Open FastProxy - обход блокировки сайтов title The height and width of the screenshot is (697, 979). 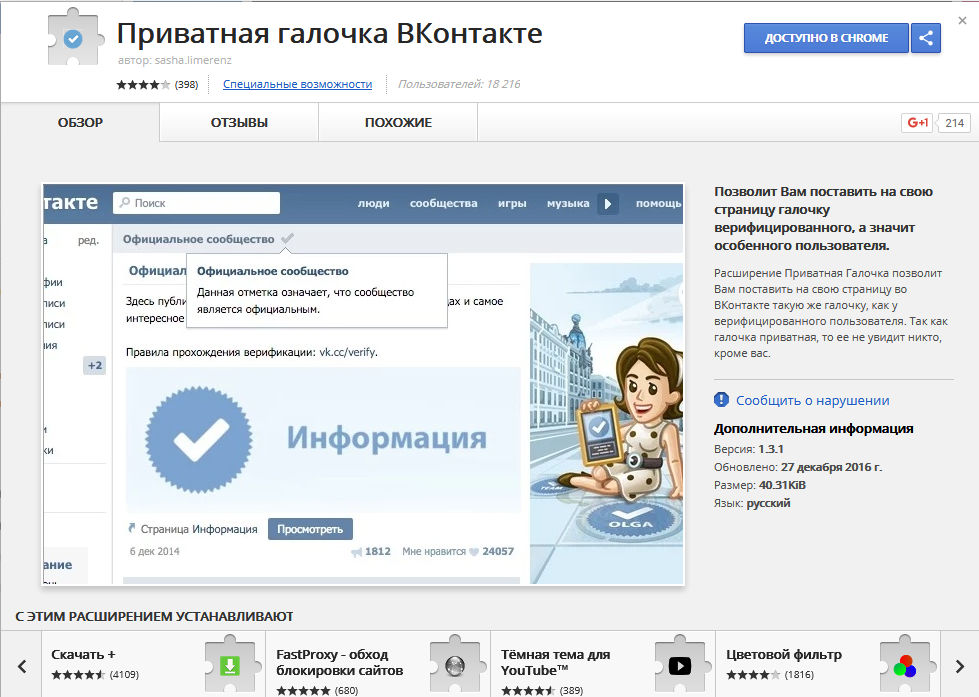[x=340, y=662]
